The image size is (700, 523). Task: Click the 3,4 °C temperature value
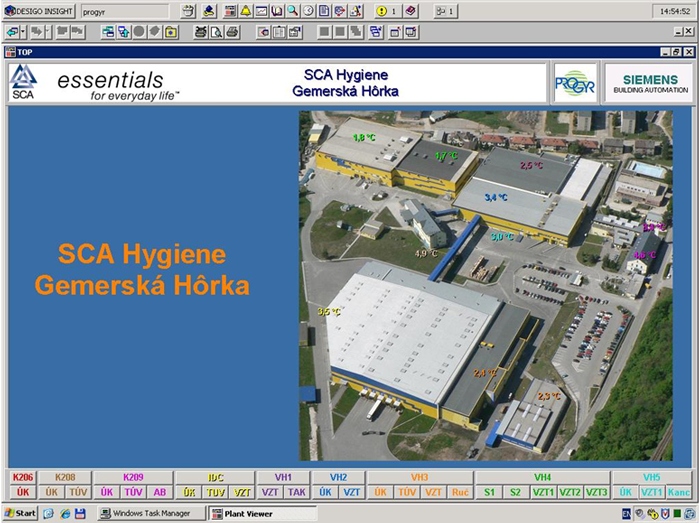coord(496,197)
